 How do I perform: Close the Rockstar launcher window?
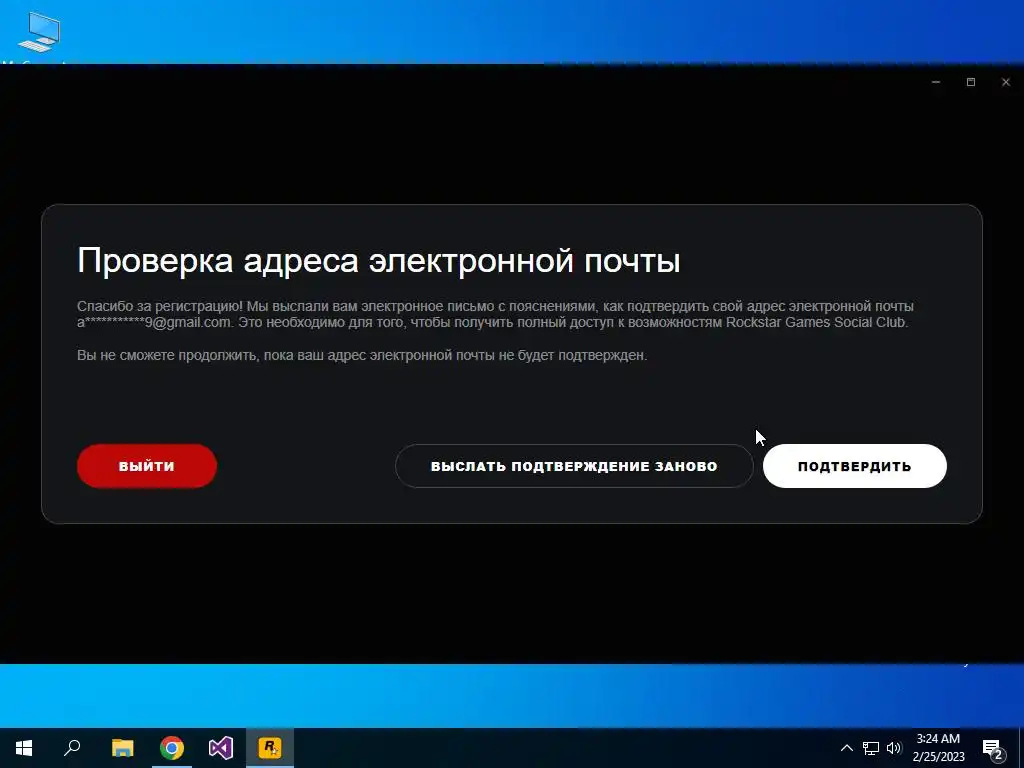point(1006,82)
